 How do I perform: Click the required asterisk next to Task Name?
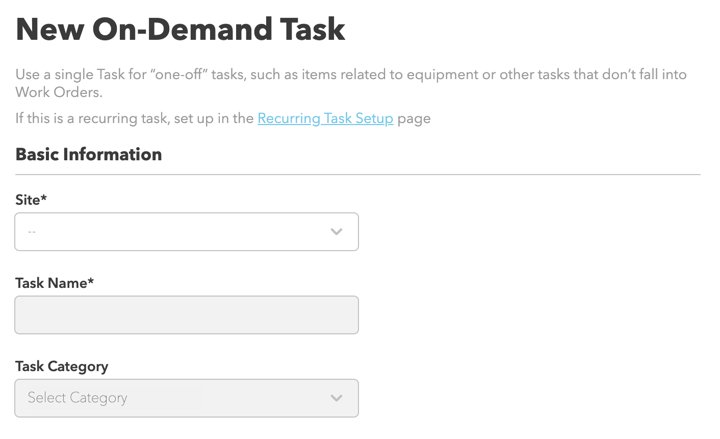pyautogui.click(x=90, y=281)
